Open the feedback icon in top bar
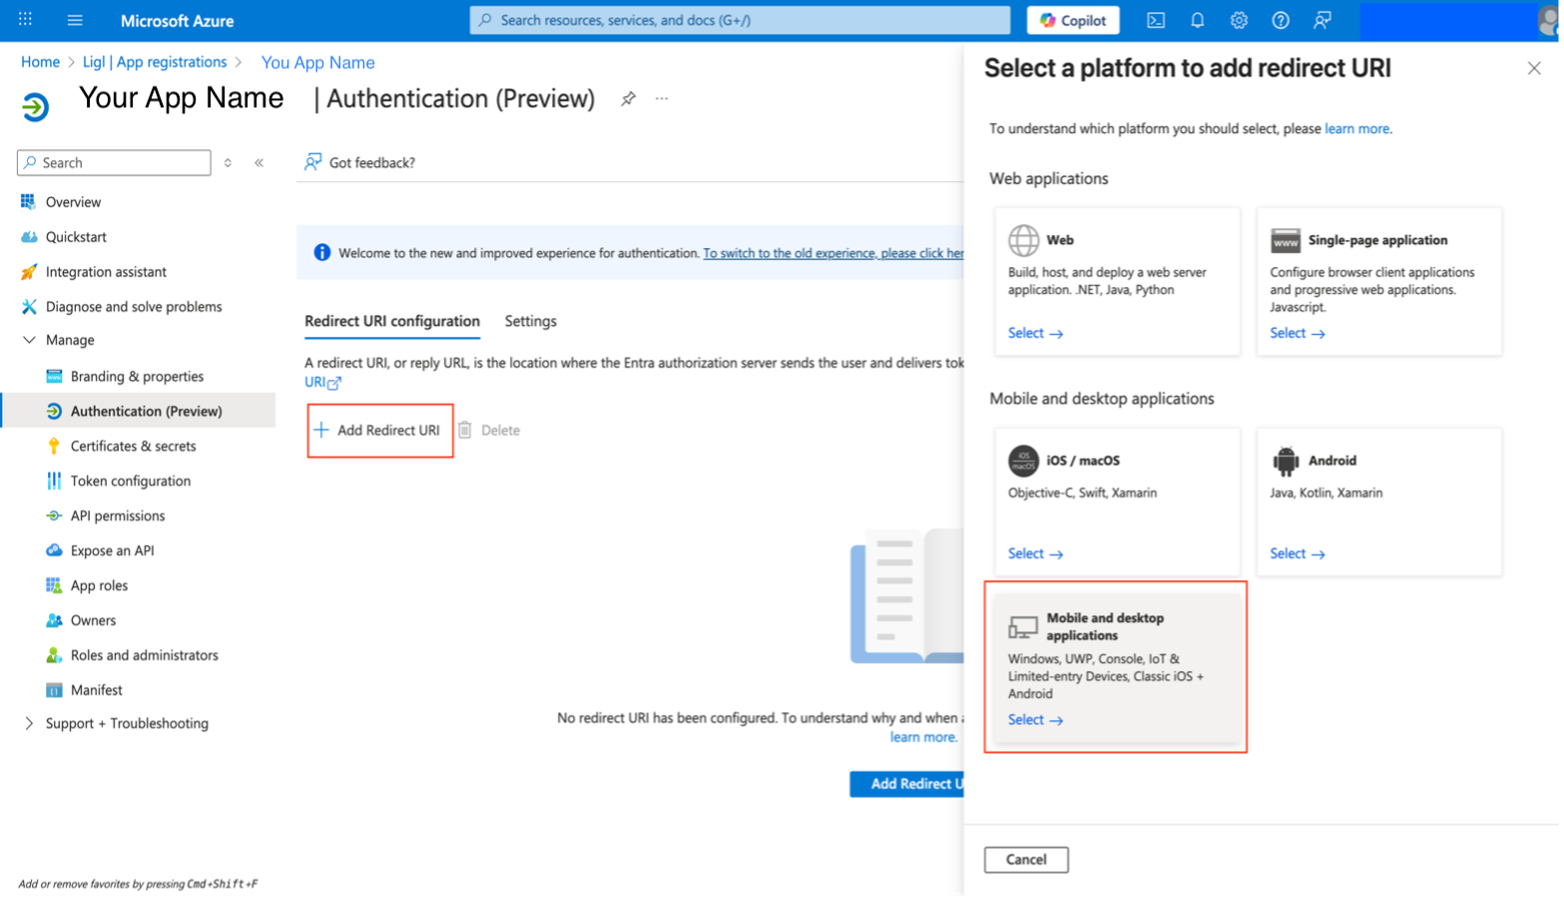Image resolution: width=1564 pixels, height=901 pixels. tap(1322, 20)
